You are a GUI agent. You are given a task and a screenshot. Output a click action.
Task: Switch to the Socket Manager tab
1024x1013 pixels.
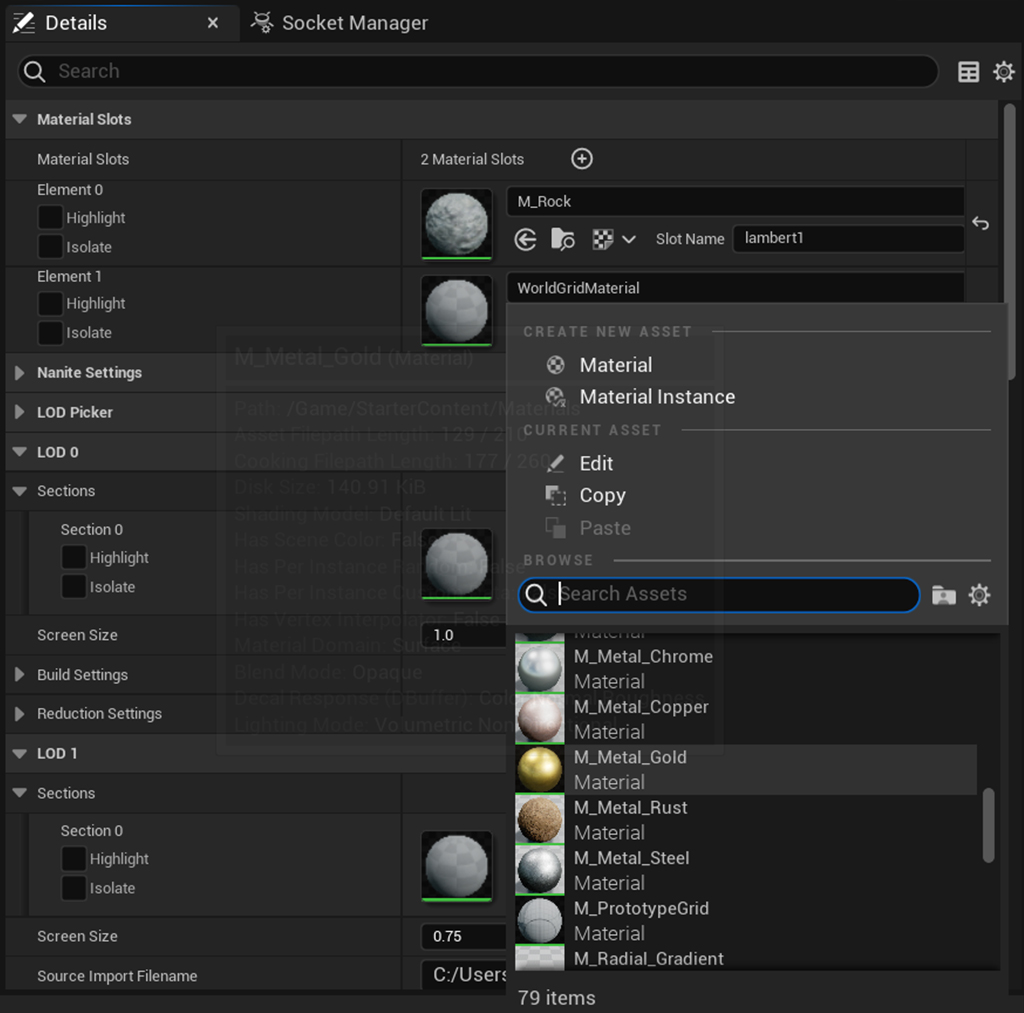340,23
